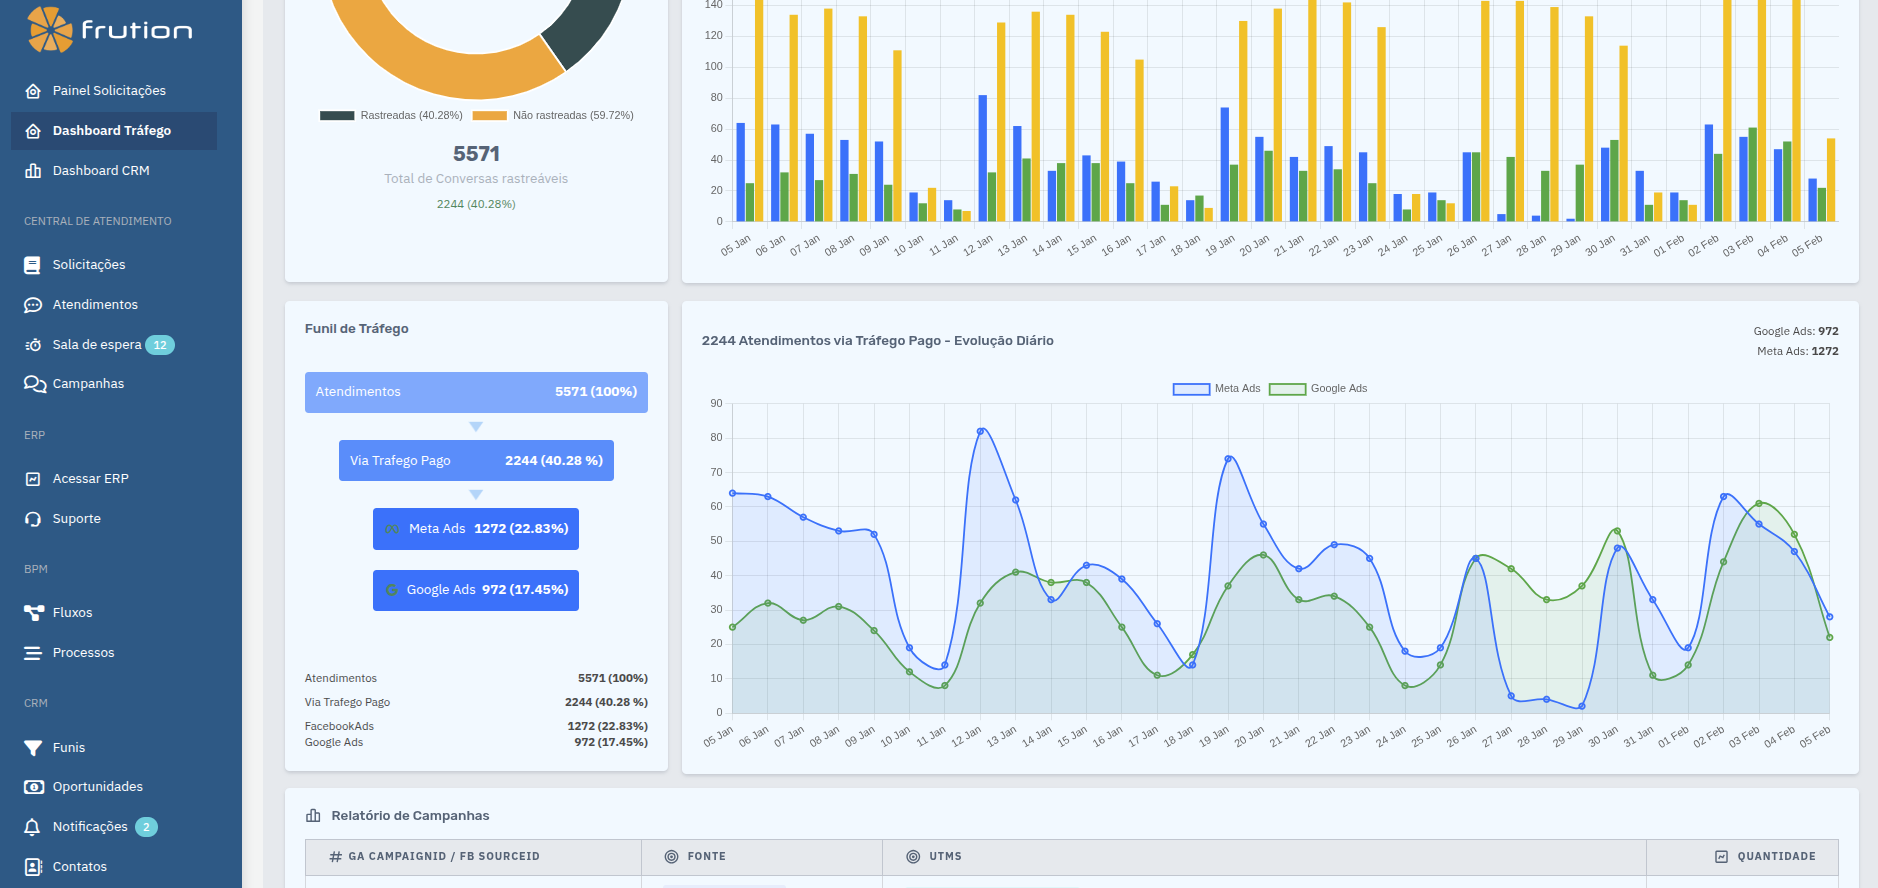Click the Suporte headset icon

click(x=33, y=519)
